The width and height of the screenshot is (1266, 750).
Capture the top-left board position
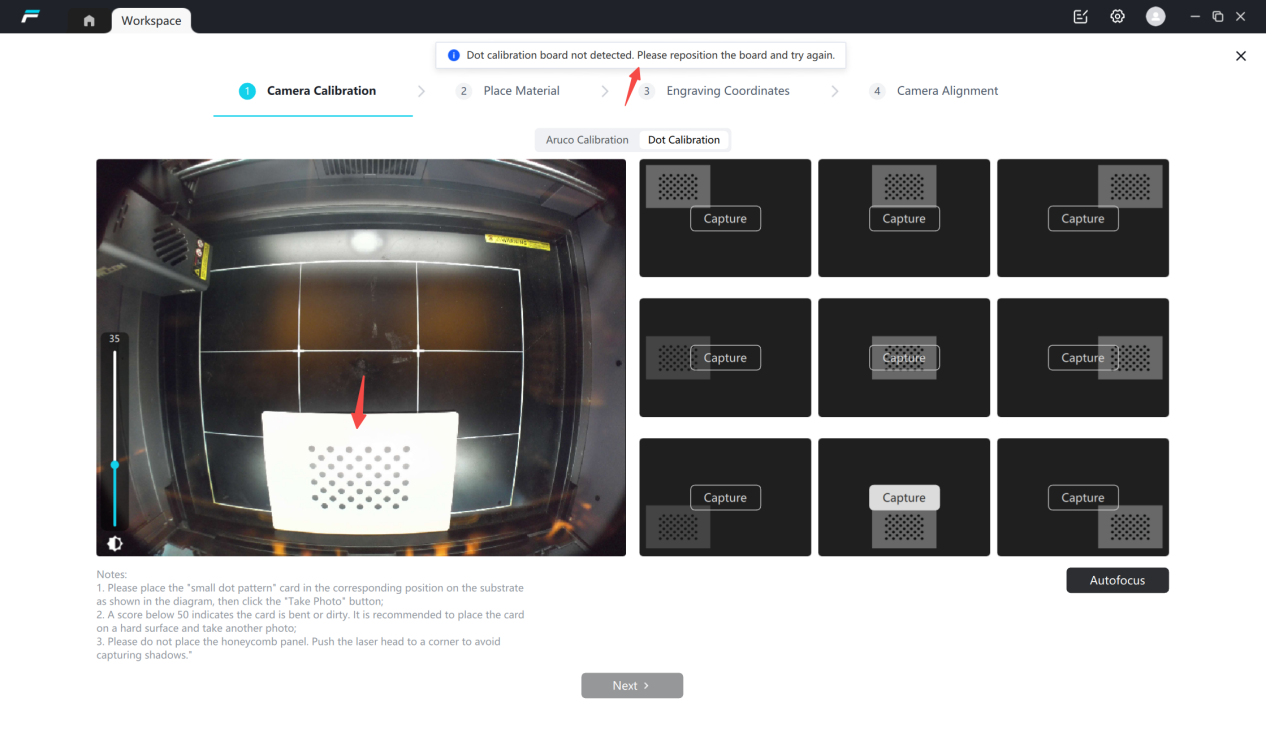(725, 219)
